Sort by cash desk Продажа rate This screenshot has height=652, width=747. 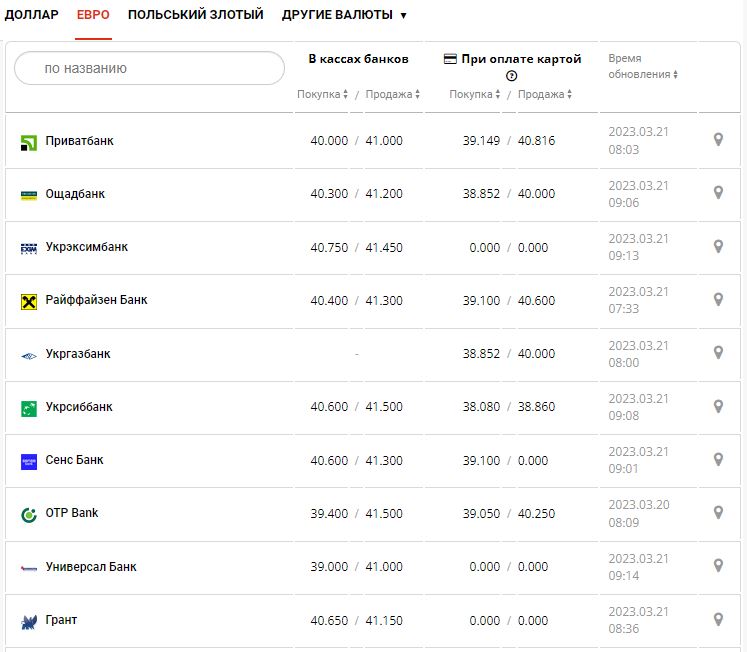392,94
